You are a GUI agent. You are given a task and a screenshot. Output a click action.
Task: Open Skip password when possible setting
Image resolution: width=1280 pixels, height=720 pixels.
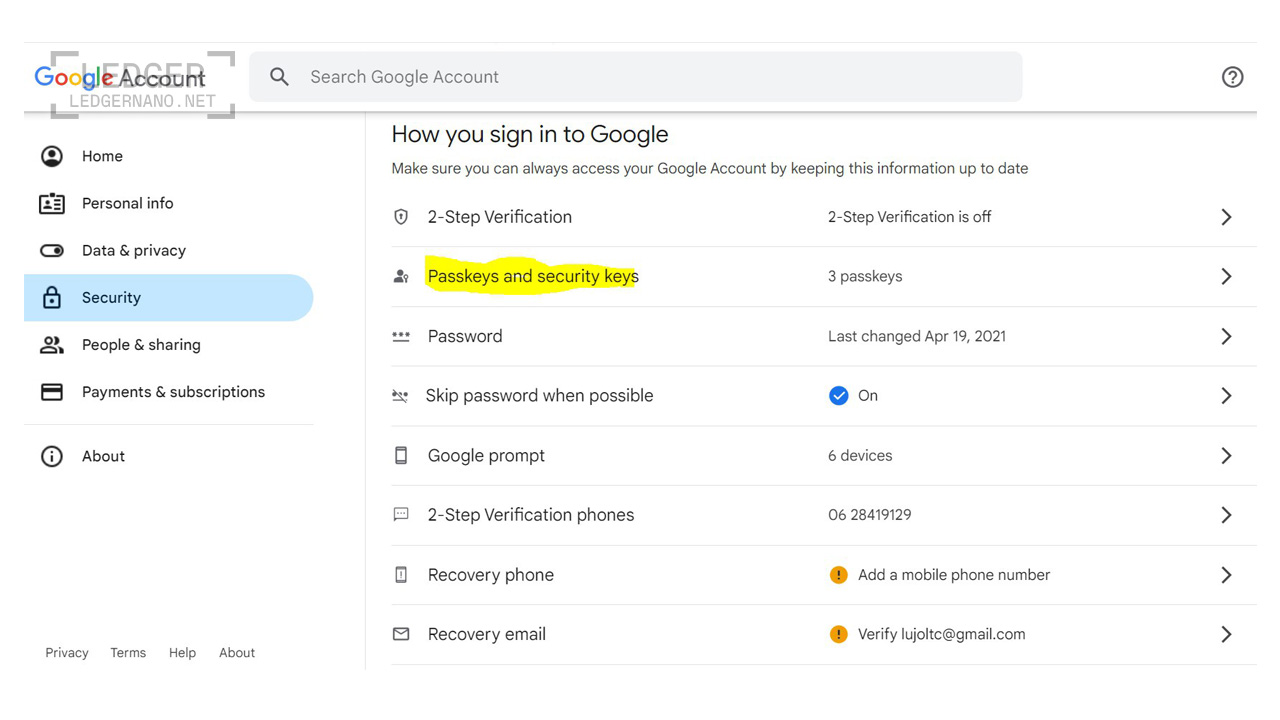539,396
